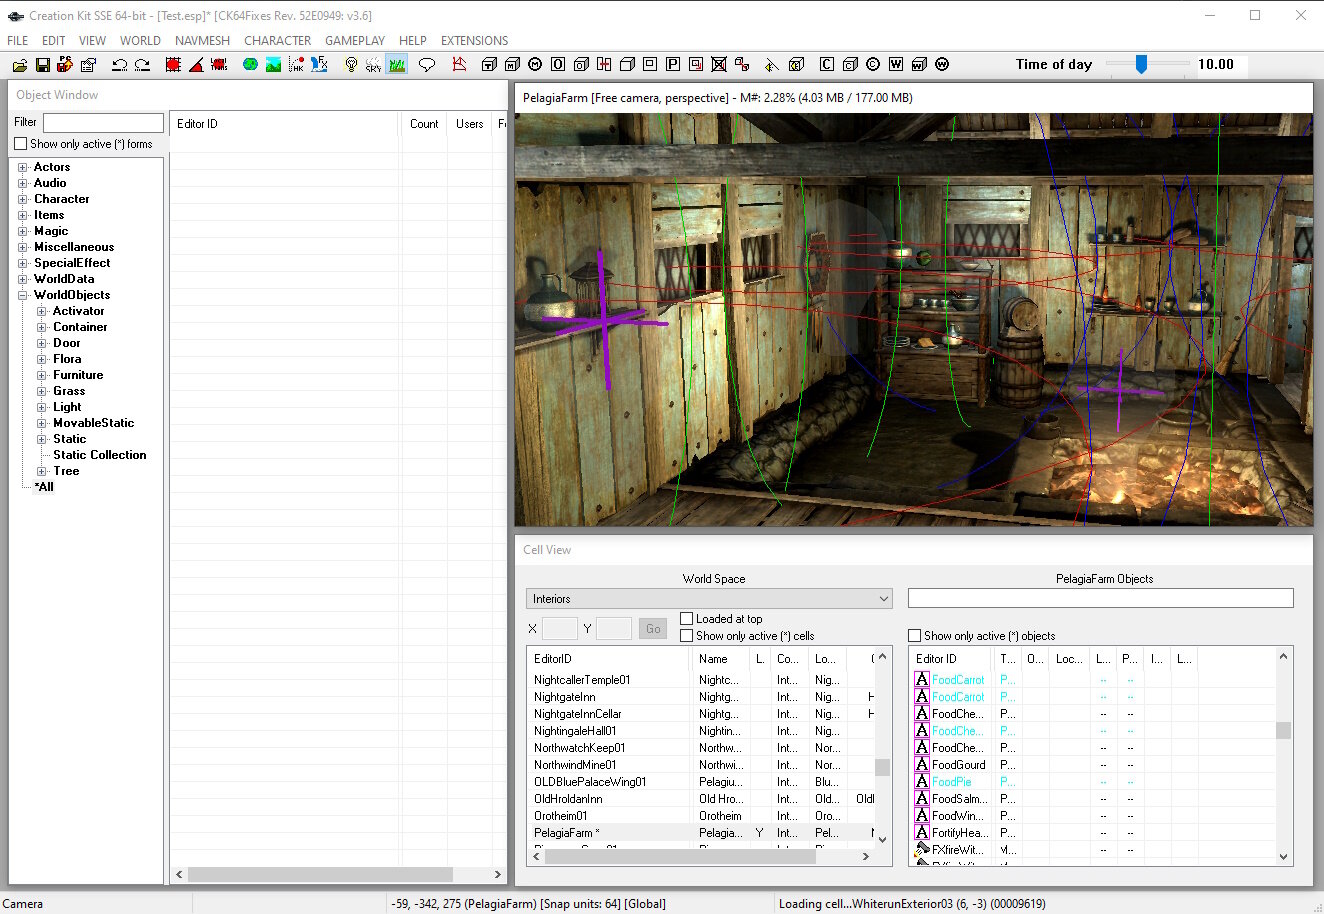Expand the Actors tree node
1324x914 pixels.
[x=22, y=167]
